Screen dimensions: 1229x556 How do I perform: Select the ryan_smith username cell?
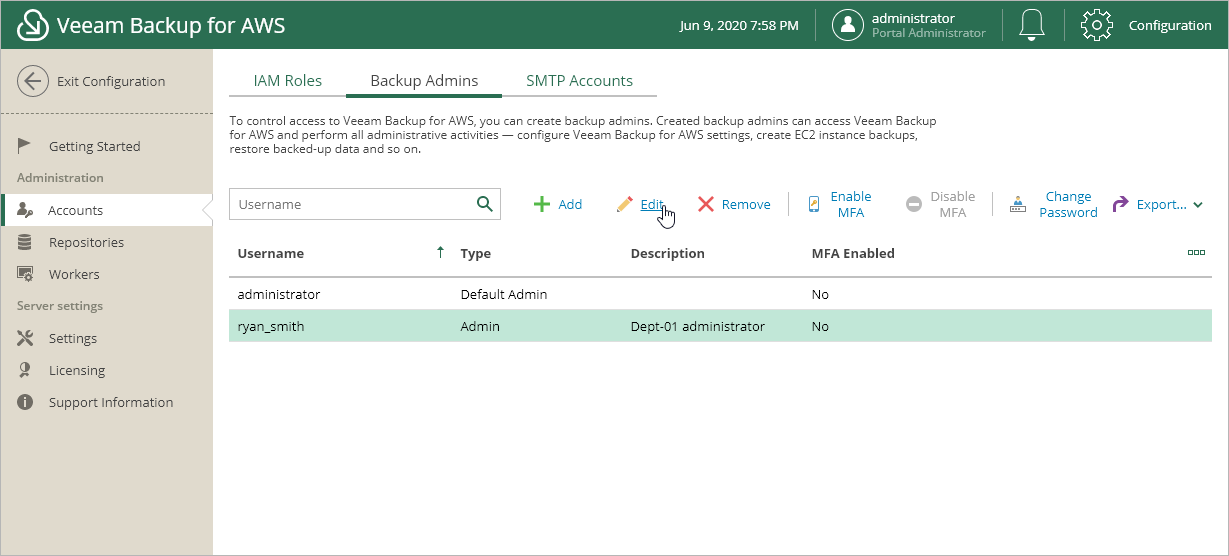click(272, 326)
